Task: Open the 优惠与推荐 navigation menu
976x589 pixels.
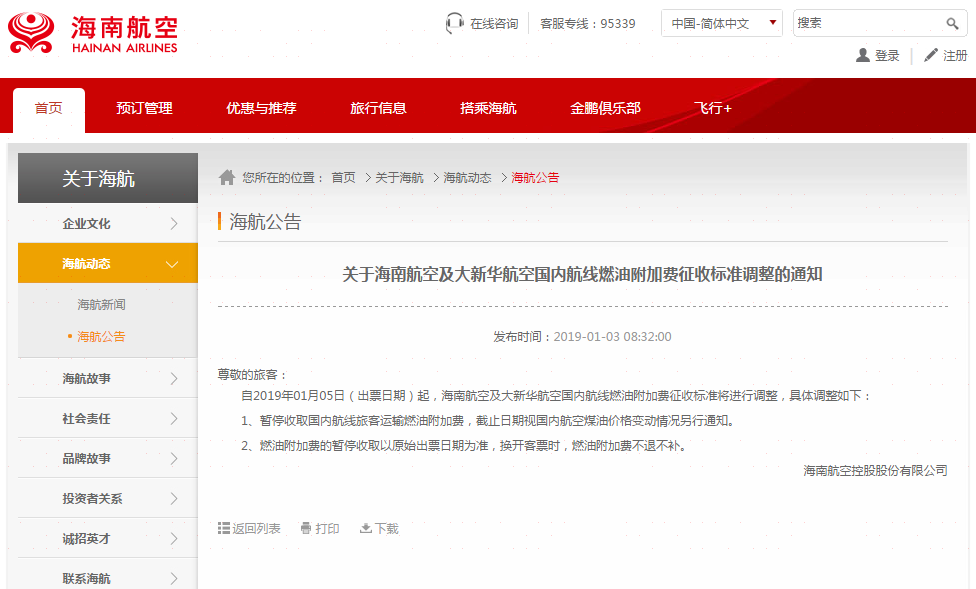Action: (261, 108)
